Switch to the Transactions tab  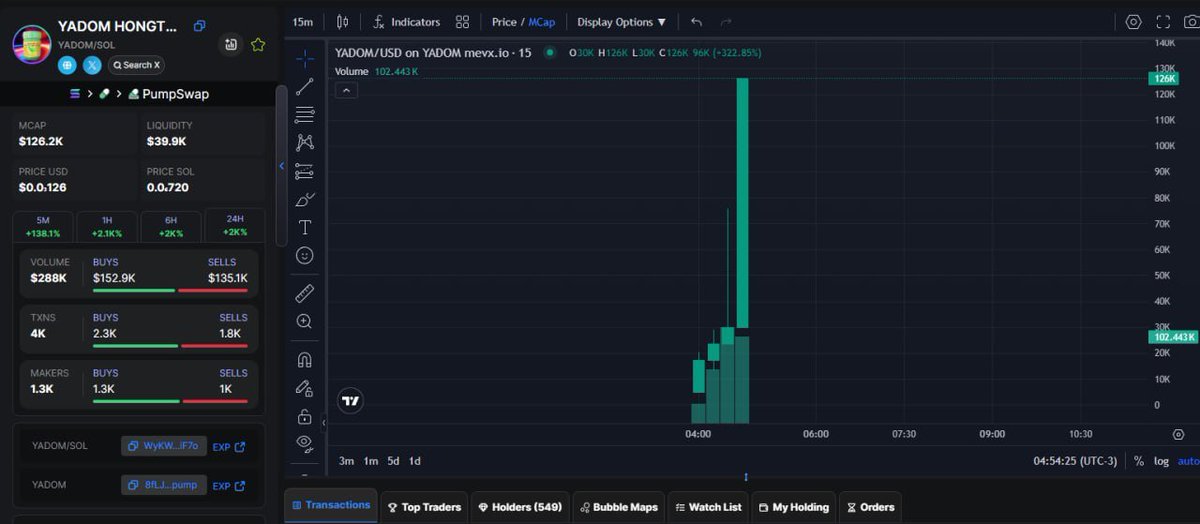coord(331,506)
